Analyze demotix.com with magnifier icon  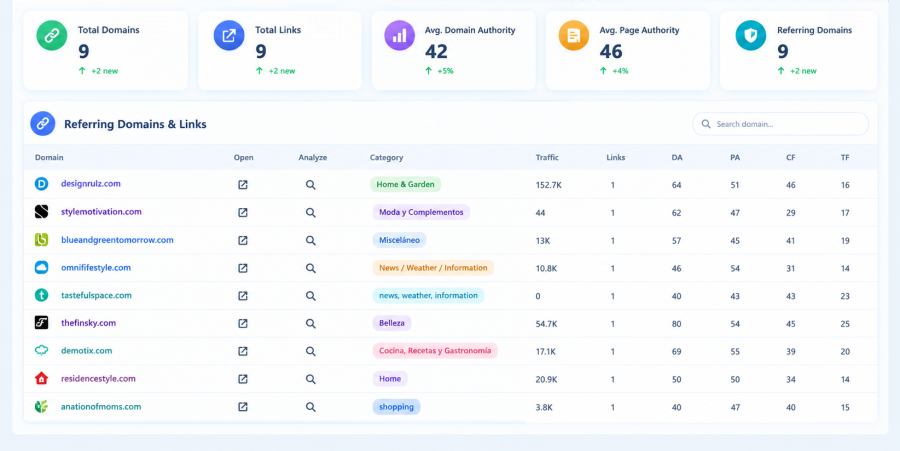pyautogui.click(x=311, y=351)
